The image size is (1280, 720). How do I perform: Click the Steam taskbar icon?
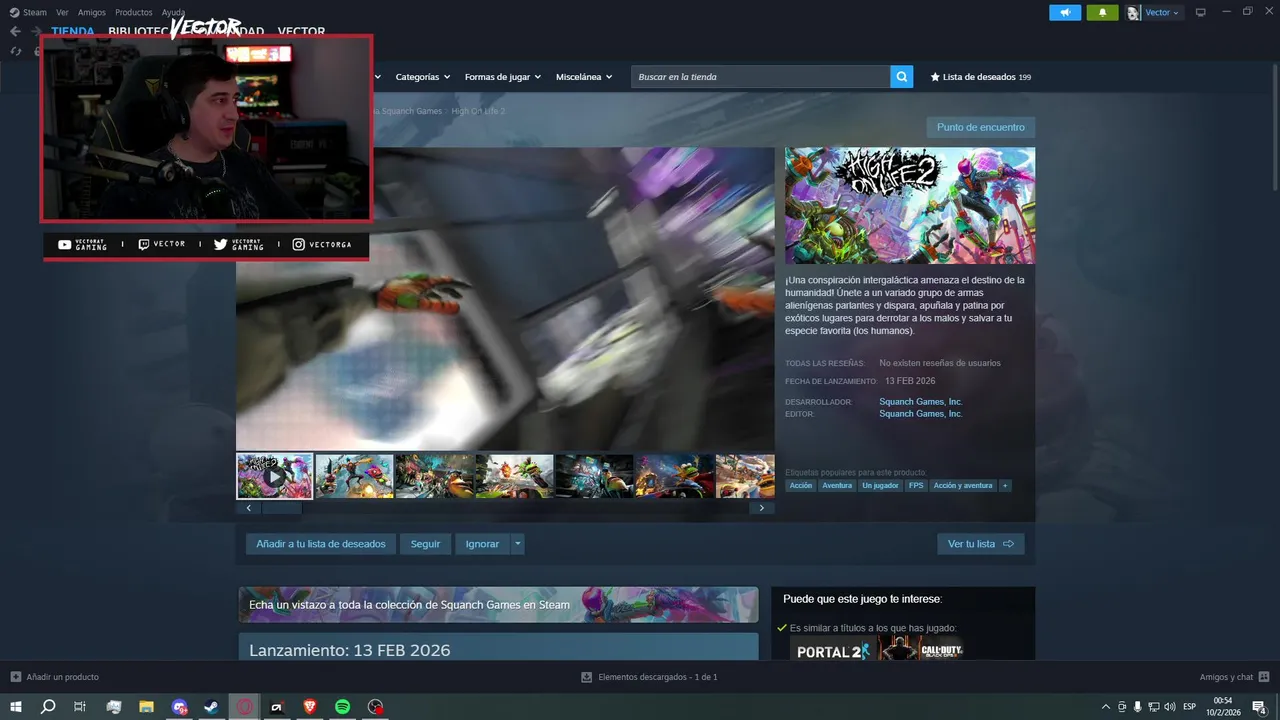coord(211,707)
